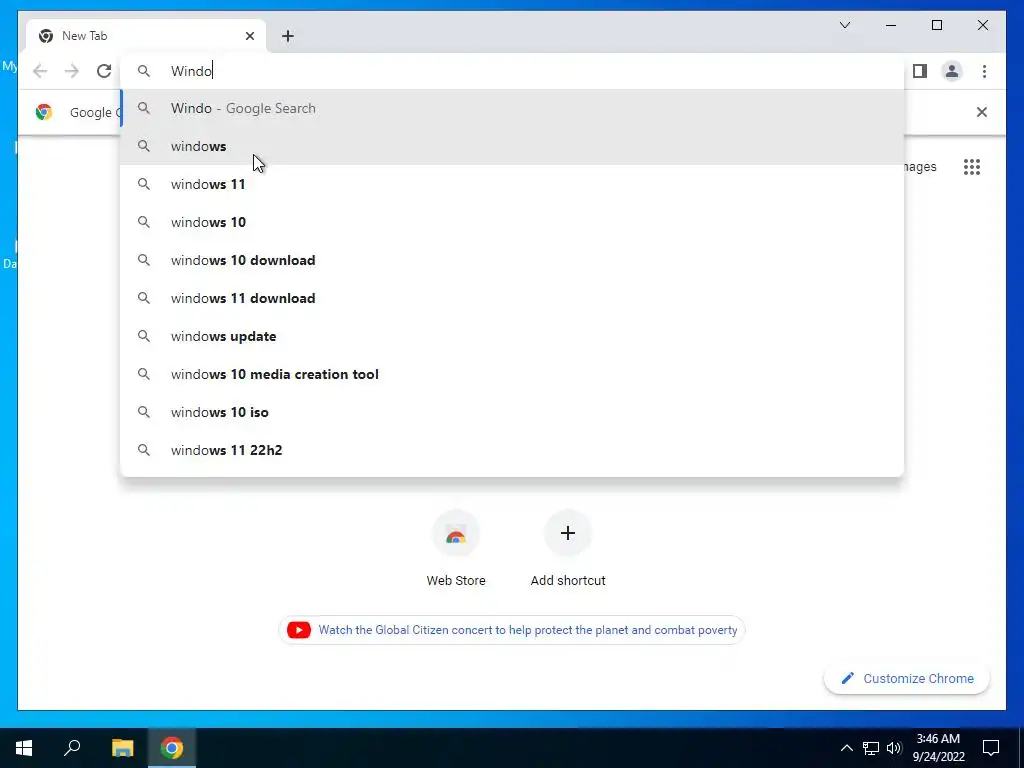The width and height of the screenshot is (1024, 768).
Task: Select the 'windows 11' suggestion
Action: click(x=513, y=184)
